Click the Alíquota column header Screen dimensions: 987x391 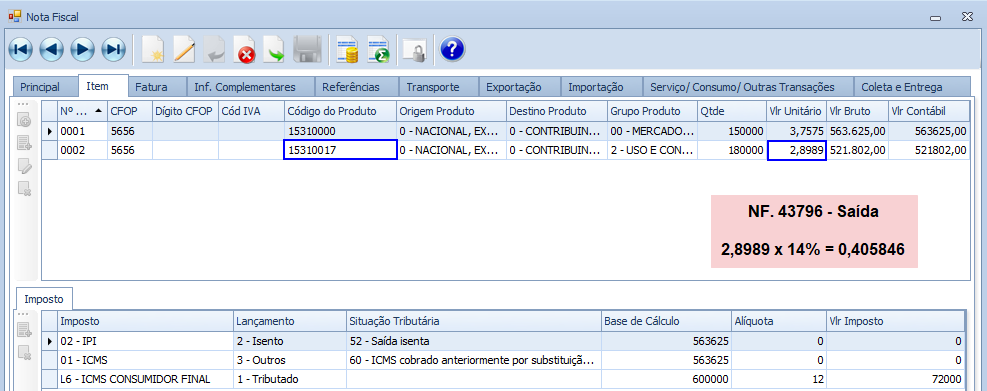(779, 321)
